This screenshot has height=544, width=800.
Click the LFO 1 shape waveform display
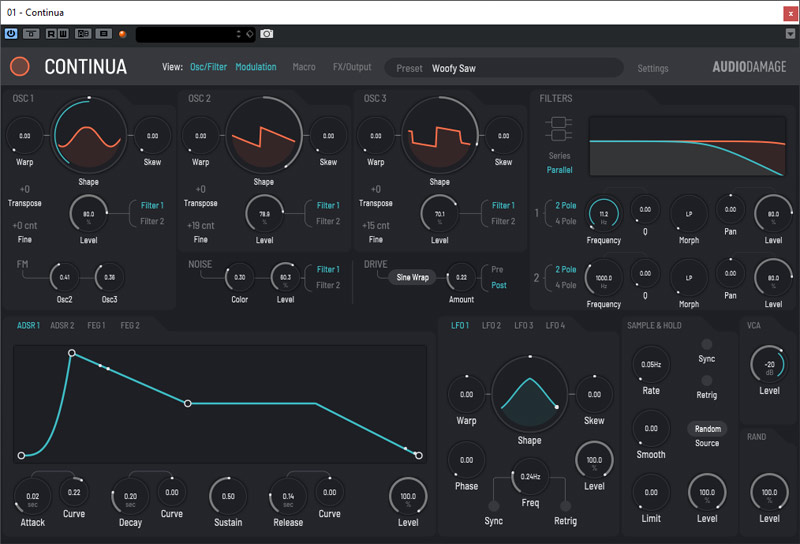[529, 394]
